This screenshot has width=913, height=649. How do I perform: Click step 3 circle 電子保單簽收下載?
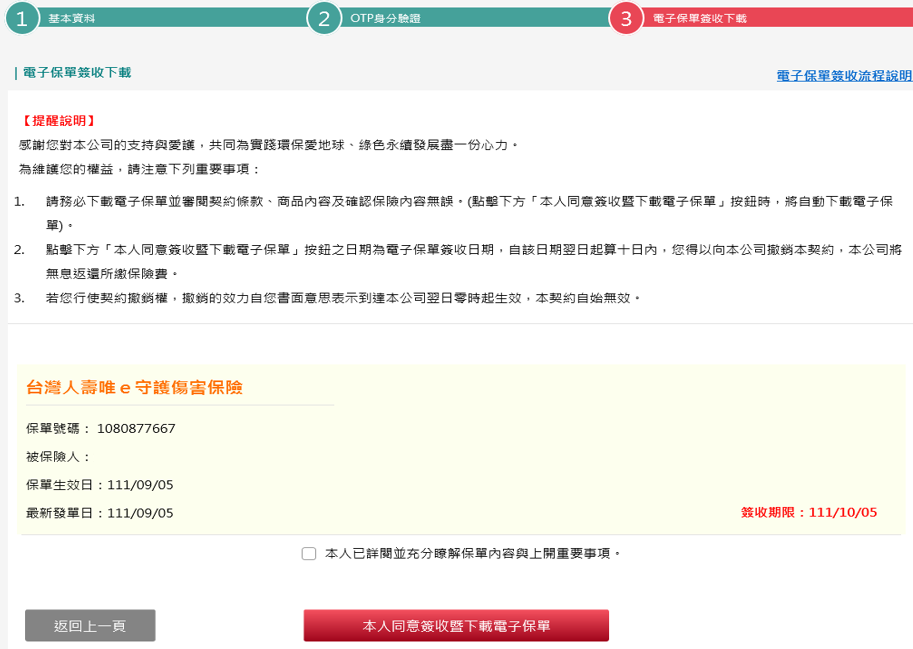[626, 18]
